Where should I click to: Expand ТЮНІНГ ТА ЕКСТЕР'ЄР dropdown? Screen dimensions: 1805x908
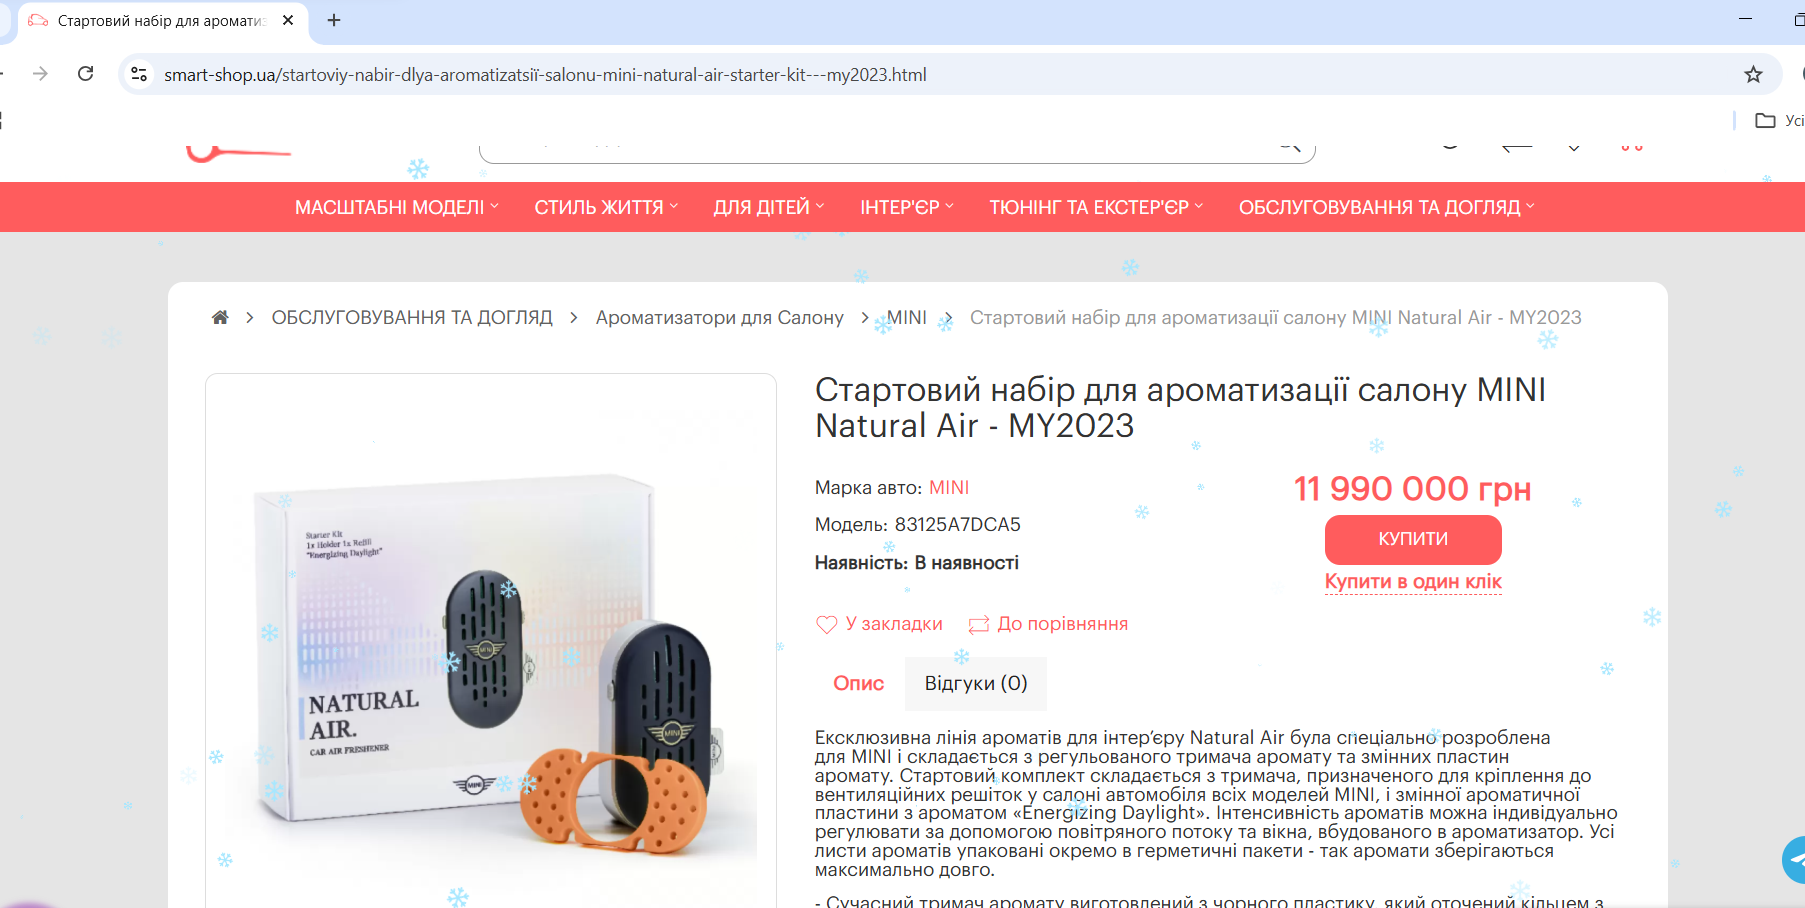point(1097,207)
